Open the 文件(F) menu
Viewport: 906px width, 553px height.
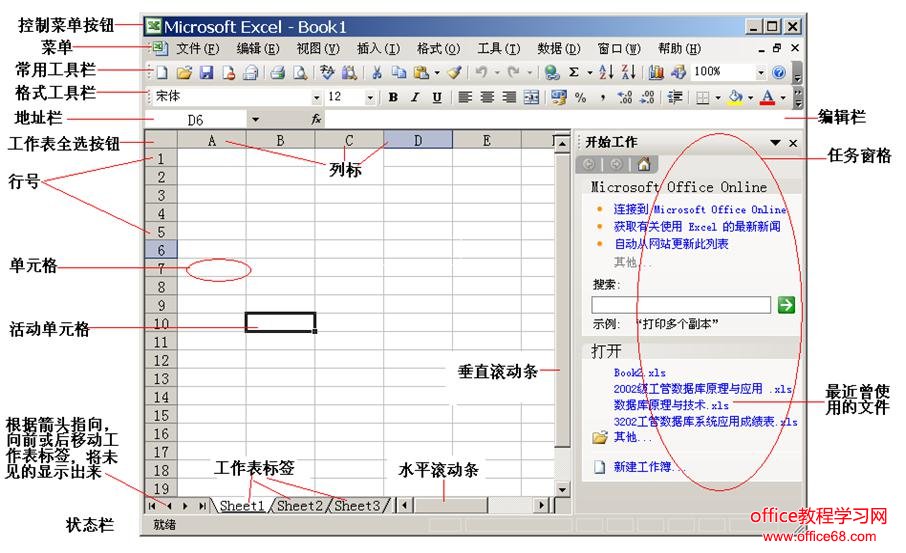[x=198, y=49]
